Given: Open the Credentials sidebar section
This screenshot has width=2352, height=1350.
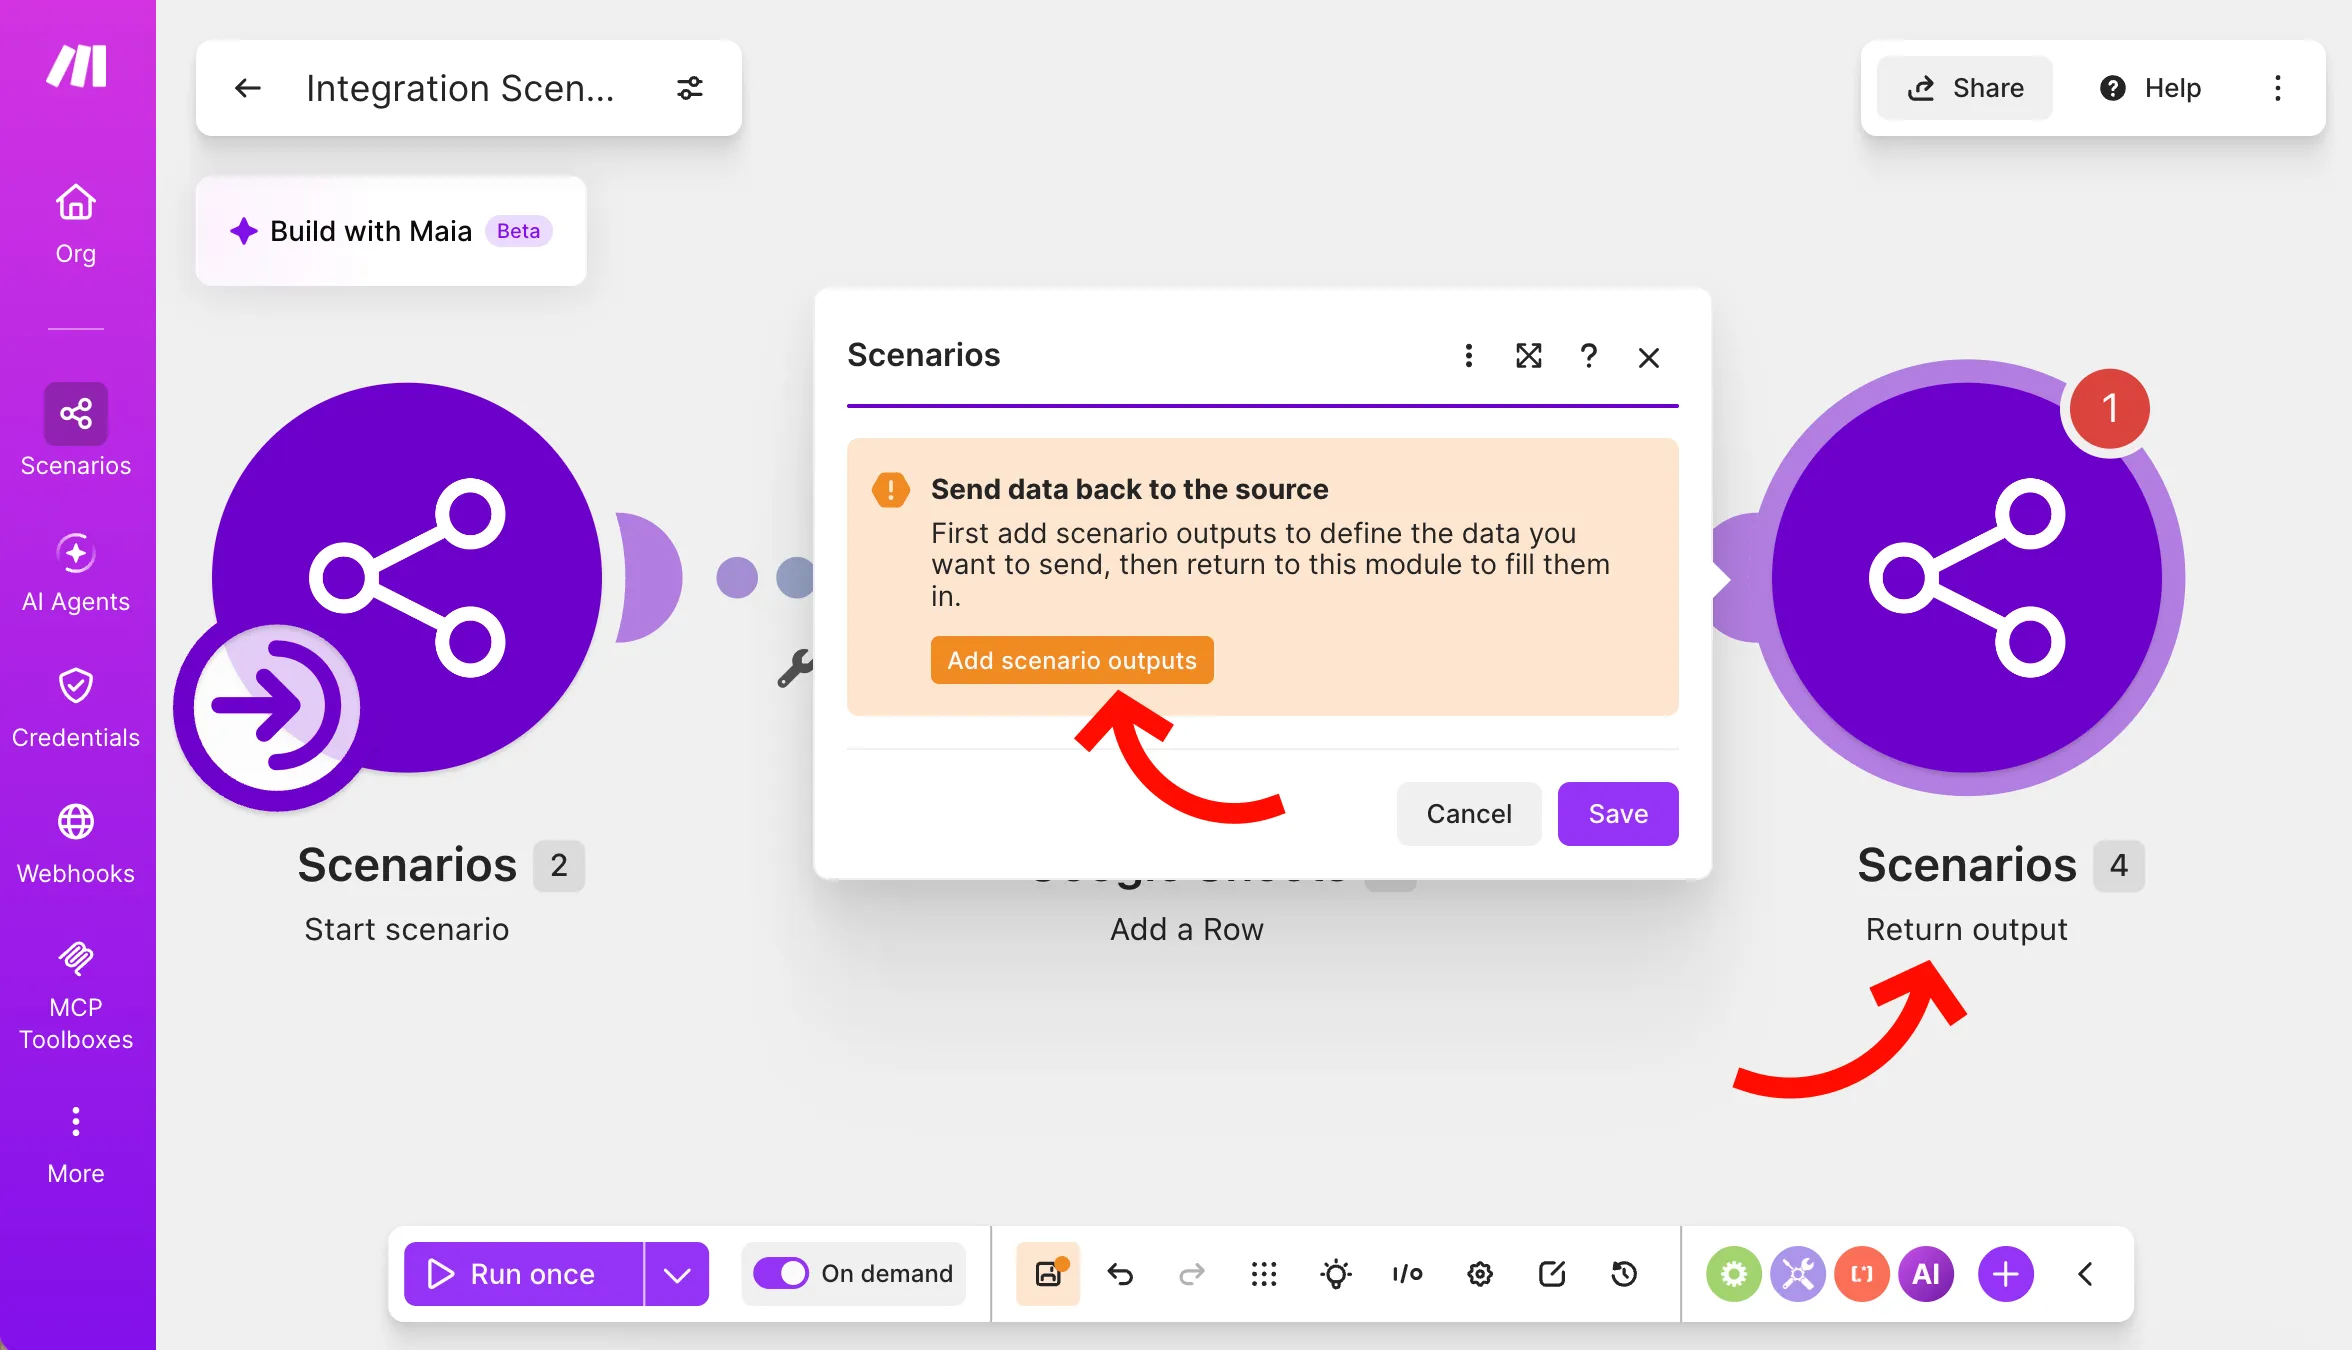Looking at the screenshot, I should coord(76,708).
